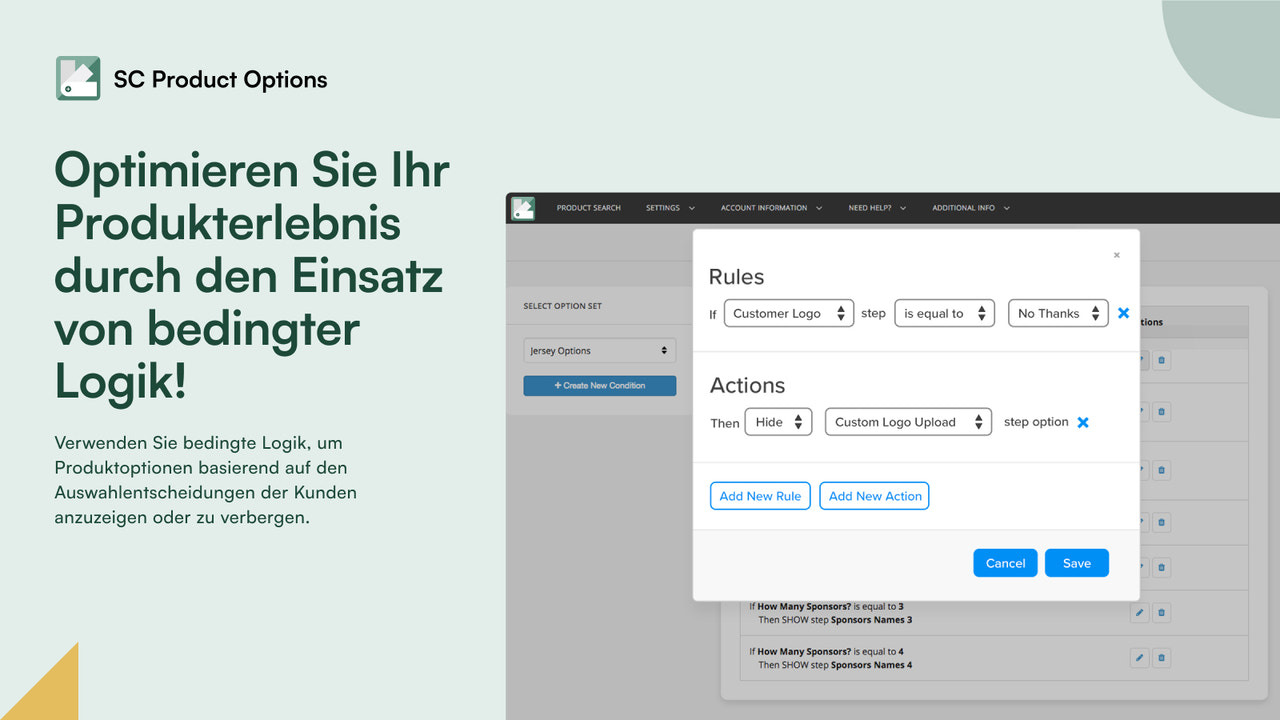This screenshot has height=720, width=1280.
Task: Click the Actions heading in the dialog
Action: click(x=748, y=385)
